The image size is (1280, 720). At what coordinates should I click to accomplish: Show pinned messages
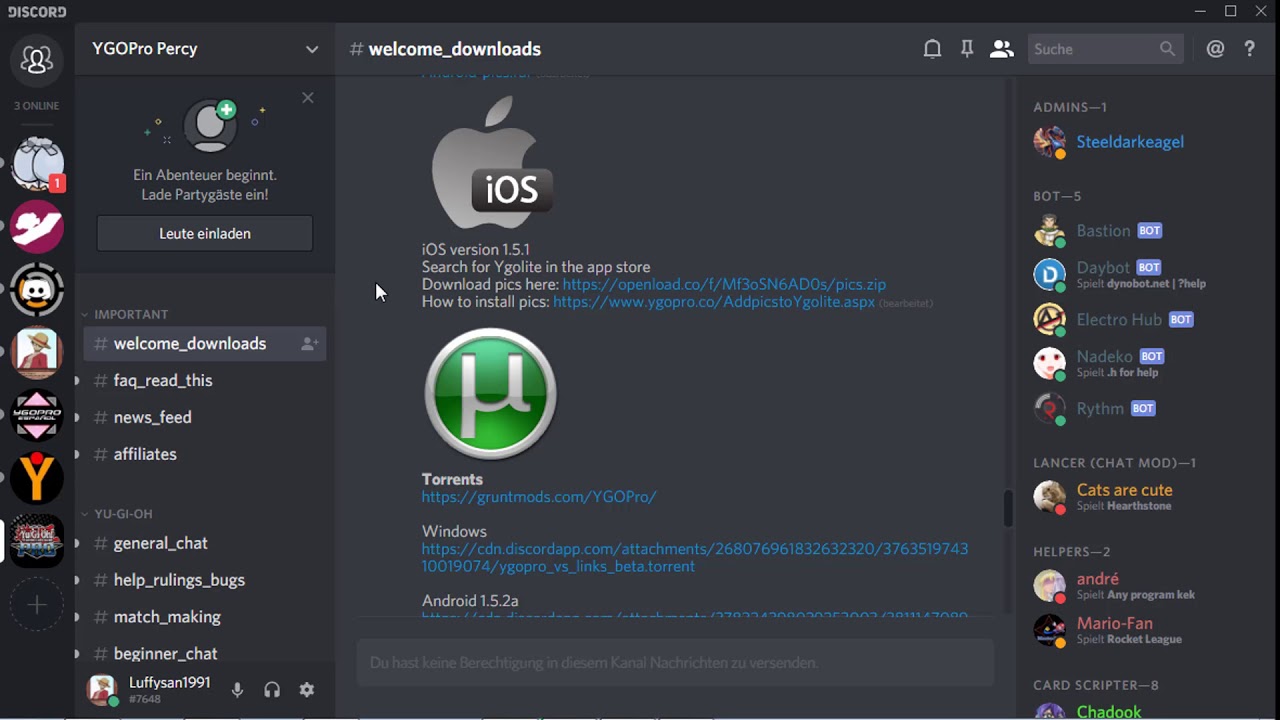(966, 49)
